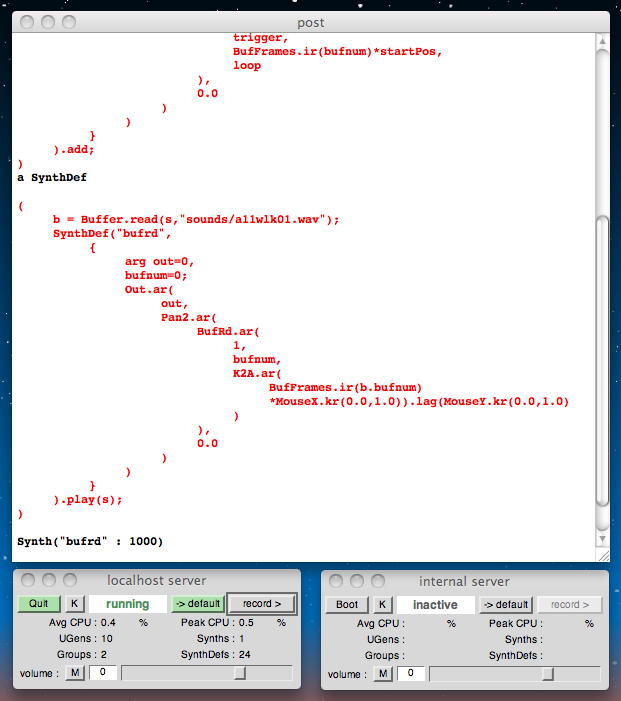Click K button in localhost server window
This screenshot has height=701, width=621.
75,604
